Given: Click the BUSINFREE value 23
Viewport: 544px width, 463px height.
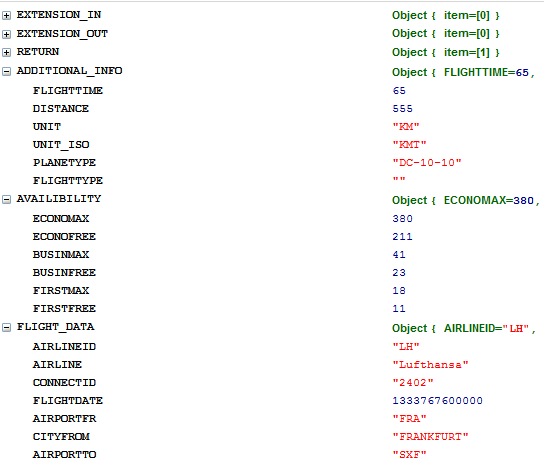Looking at the screenshot, I should pos(399,273).
